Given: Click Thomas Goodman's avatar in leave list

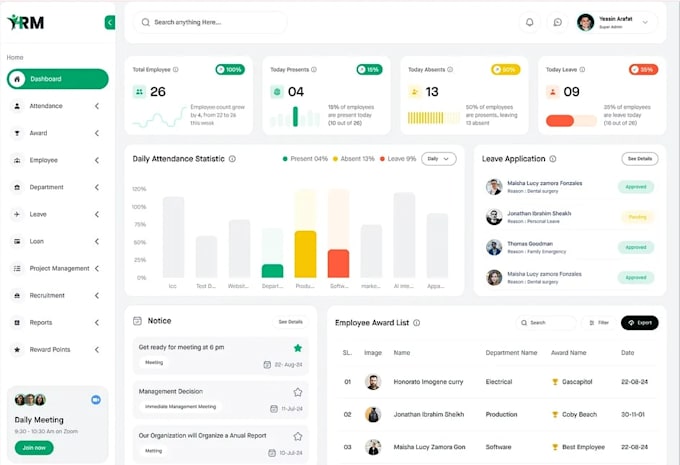Looking at the screenshot, I should [x=494, y=247].
